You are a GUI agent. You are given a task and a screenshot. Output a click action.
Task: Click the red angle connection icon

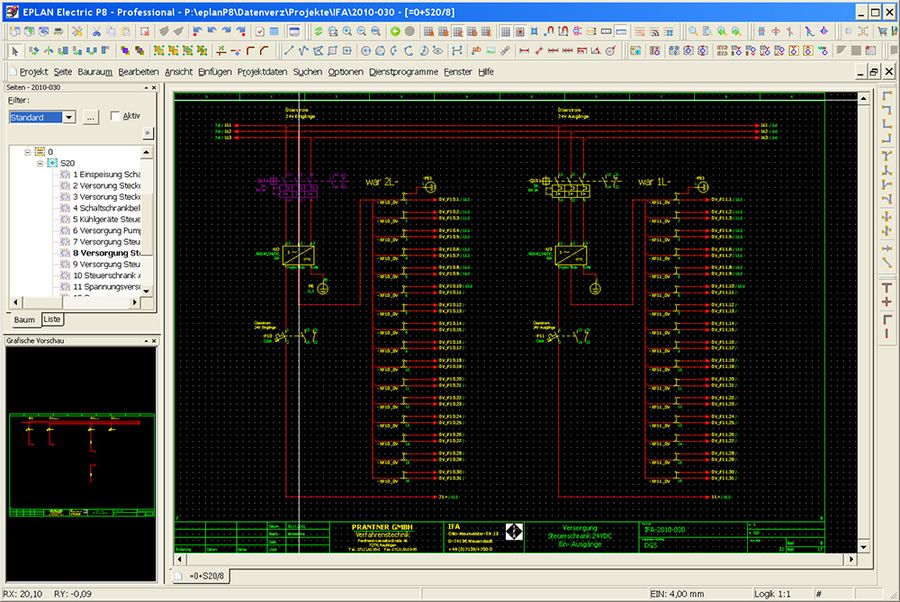click(250, 51)
